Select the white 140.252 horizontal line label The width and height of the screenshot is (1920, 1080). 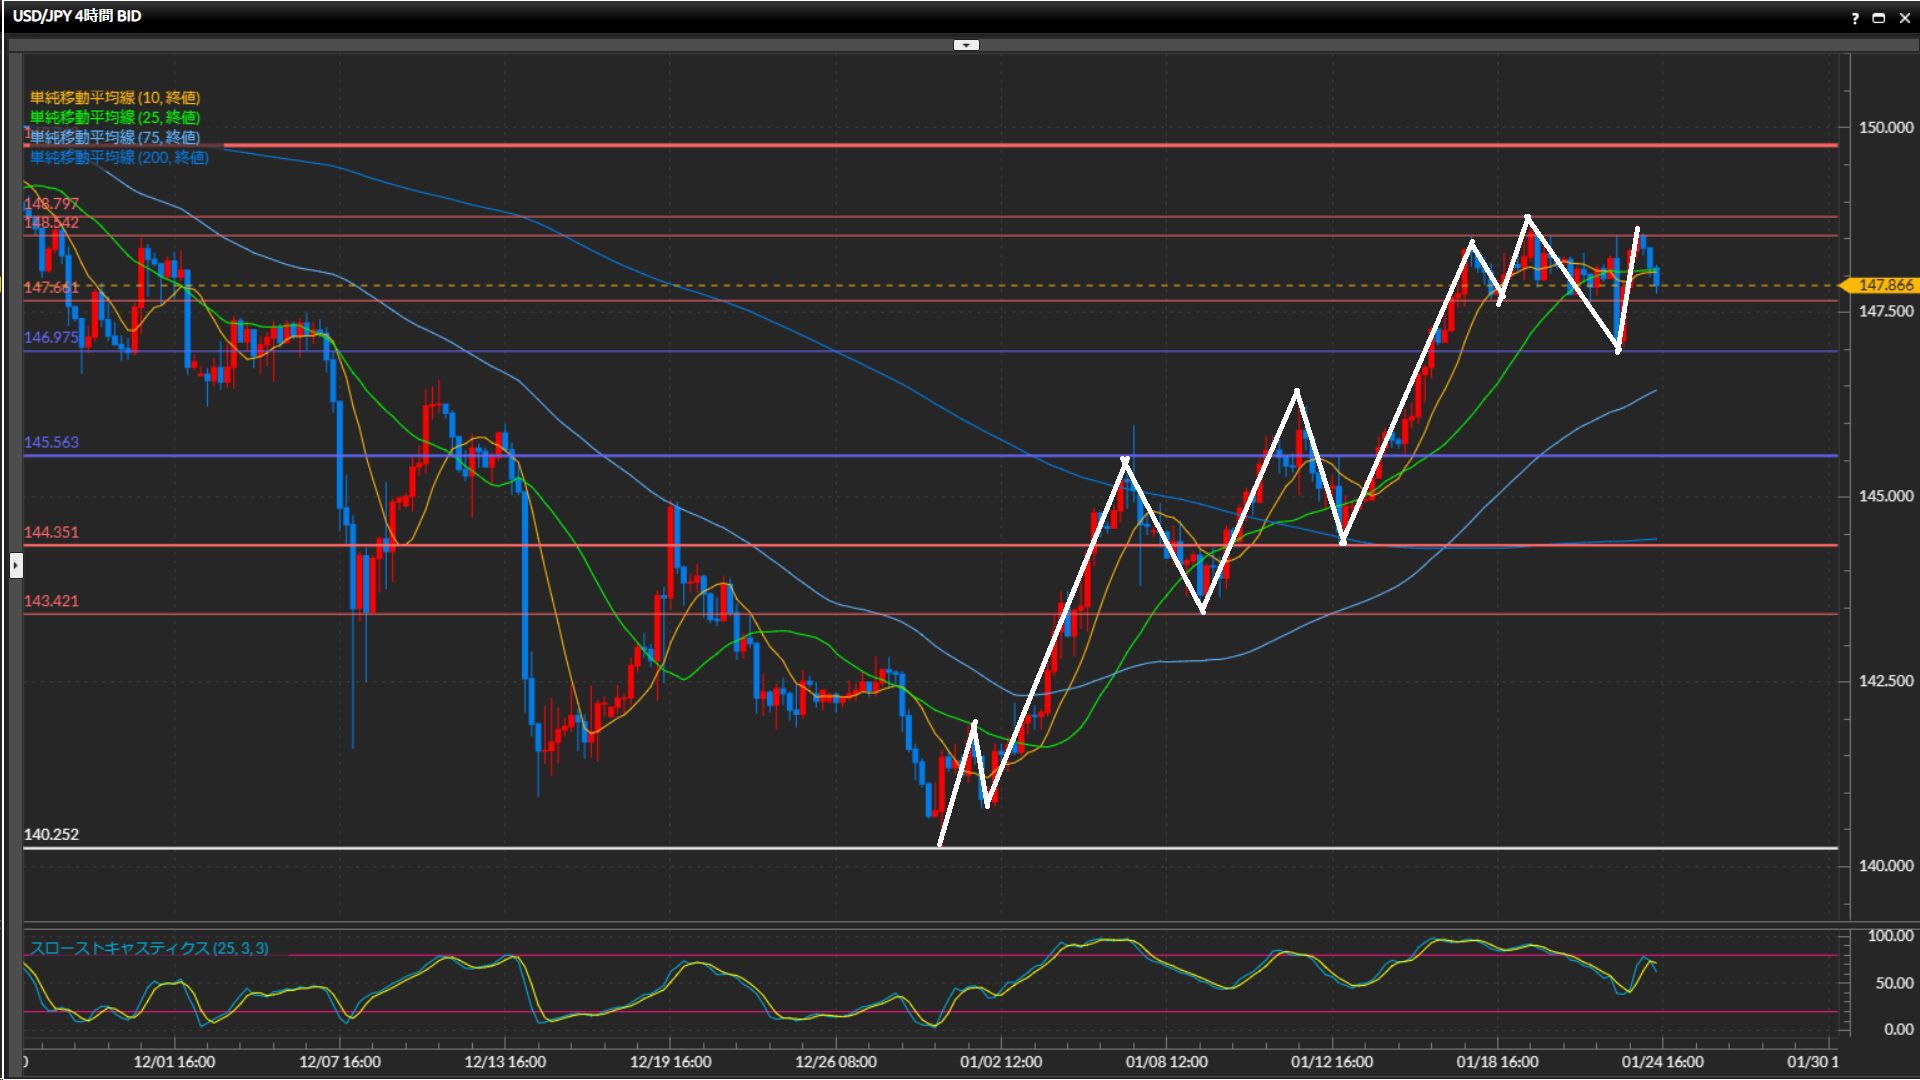(51, 834)
